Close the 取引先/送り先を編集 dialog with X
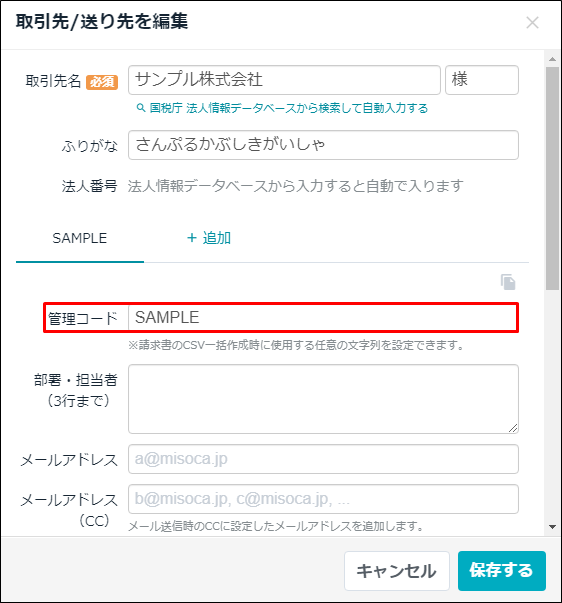562x603 pixels. click(532, 23)
